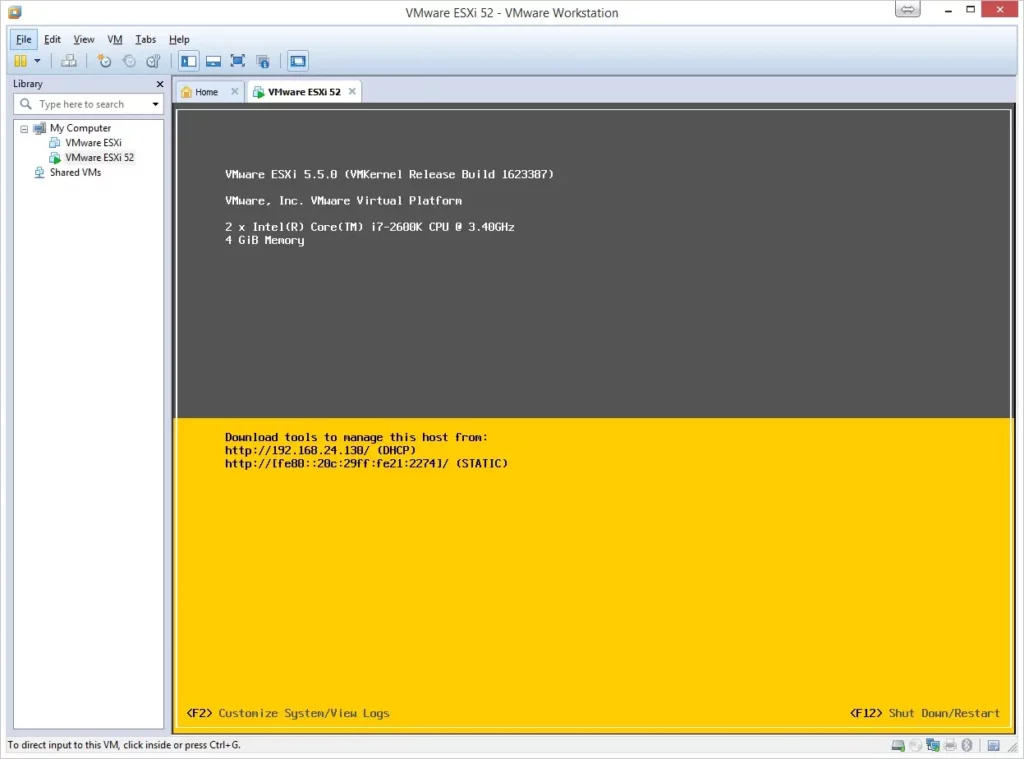Click the Suspend (pause) VM toolbar icon
1024x759 pixels.
tap(20, 61)
